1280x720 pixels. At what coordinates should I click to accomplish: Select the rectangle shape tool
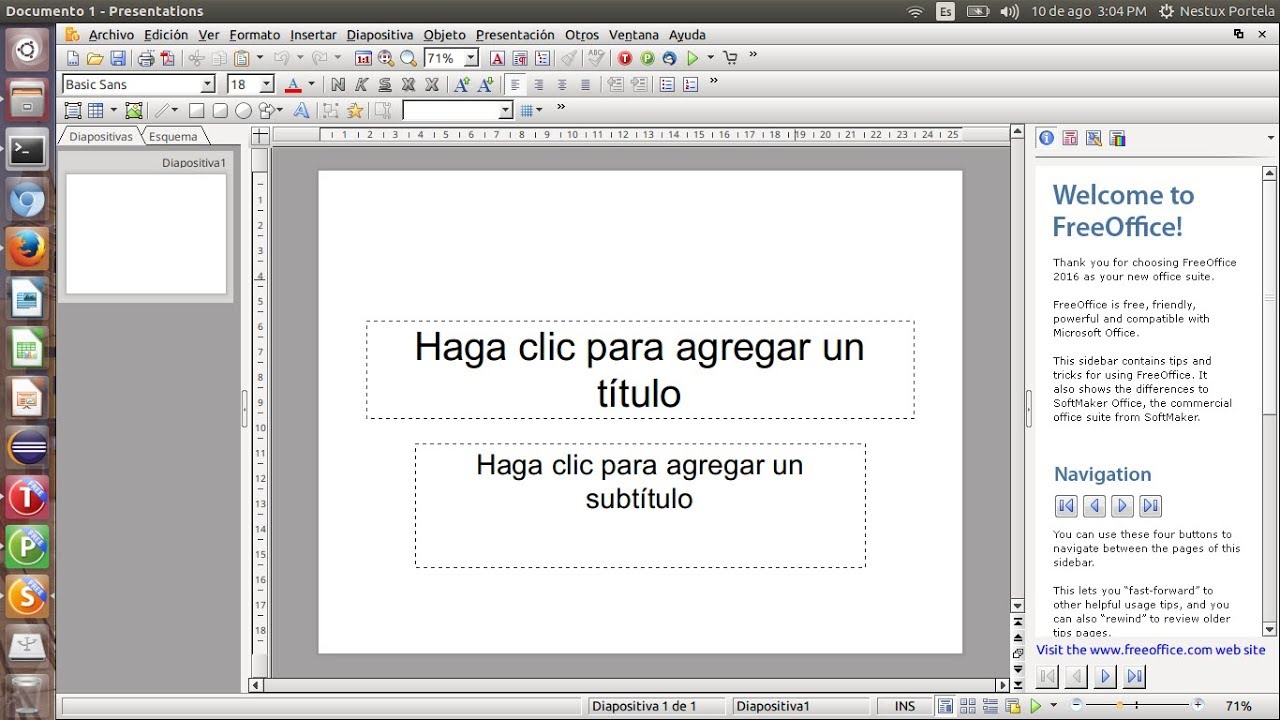(x=196, y=110)
